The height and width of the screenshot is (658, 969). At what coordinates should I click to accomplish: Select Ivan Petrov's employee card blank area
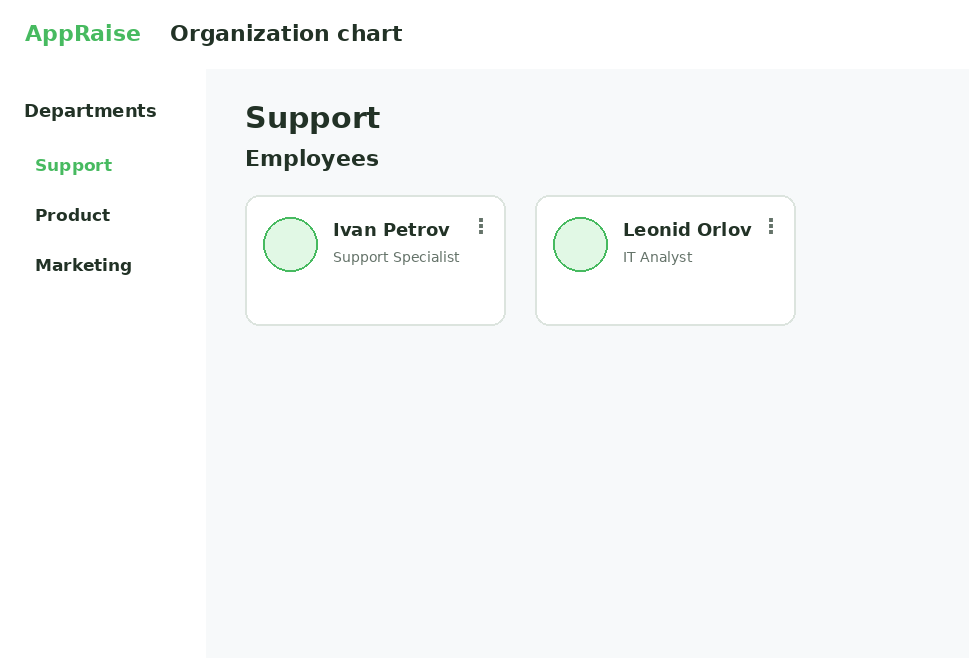point(375,298)
